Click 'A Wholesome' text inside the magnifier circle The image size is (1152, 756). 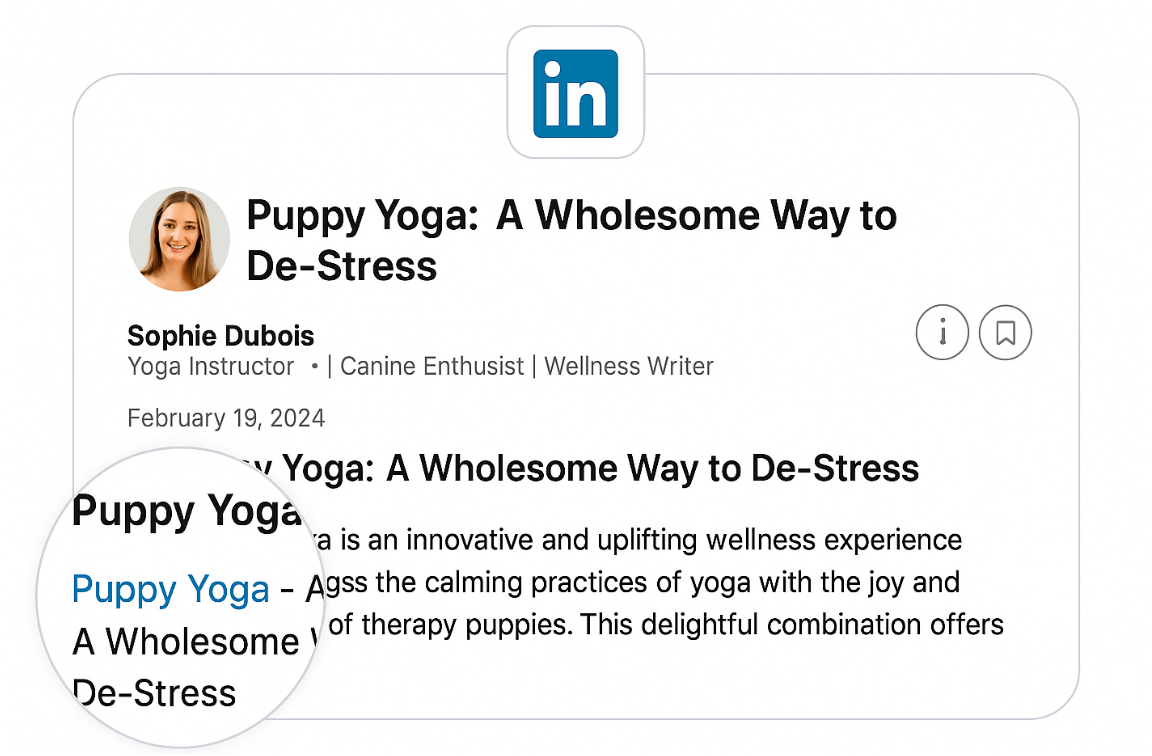186,641
